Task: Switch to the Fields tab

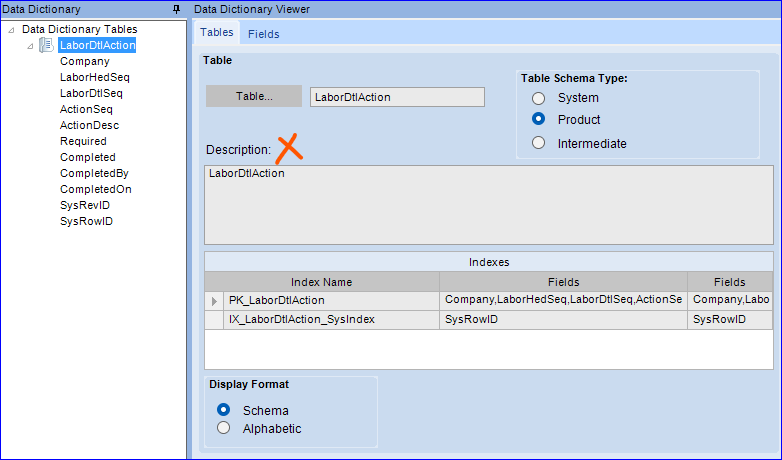Action: tap(263, 34)
